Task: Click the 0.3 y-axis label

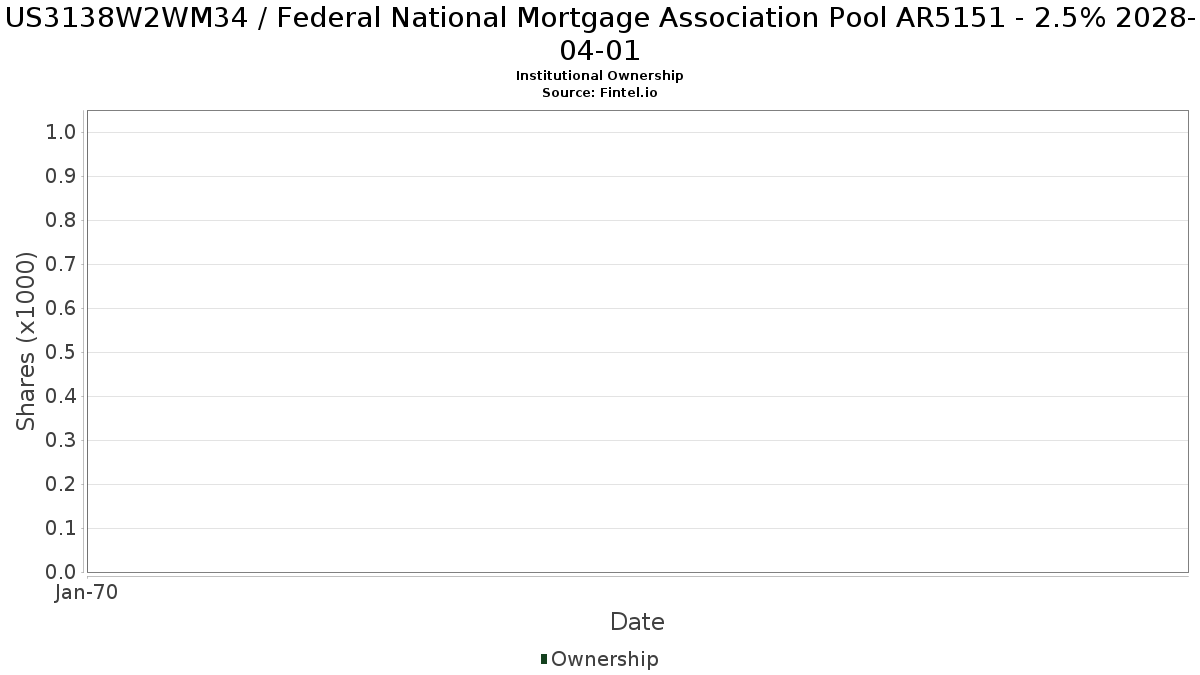Action: [x=62, y=441]
